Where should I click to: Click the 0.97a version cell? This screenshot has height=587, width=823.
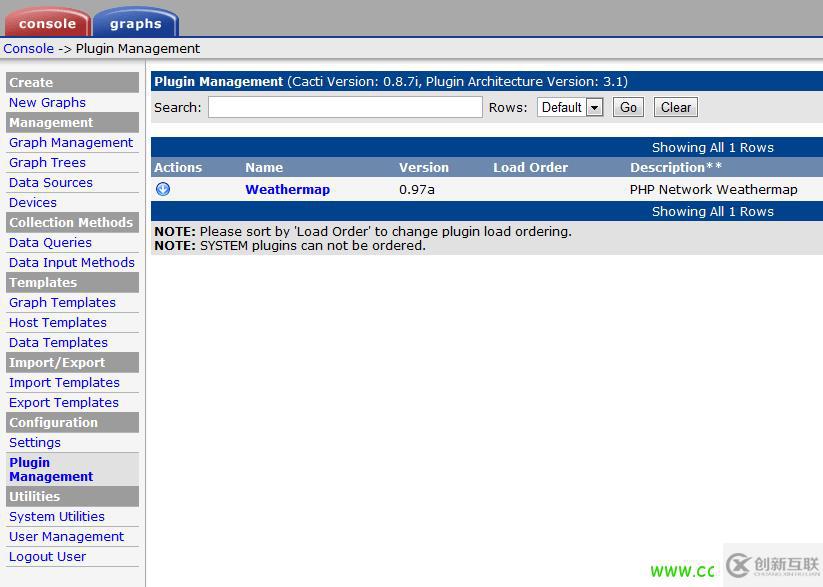(x=417, y=190)
